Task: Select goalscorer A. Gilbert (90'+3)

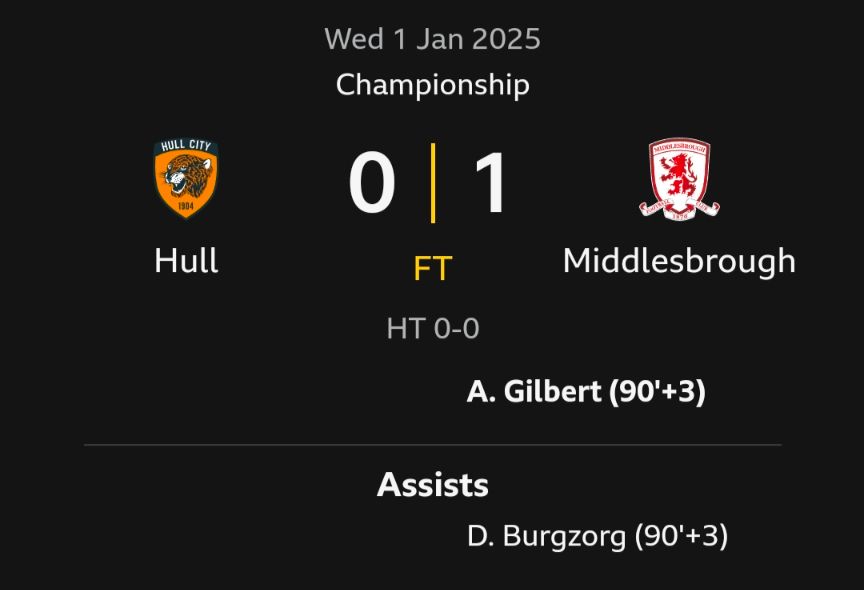Action: point(586,392)
